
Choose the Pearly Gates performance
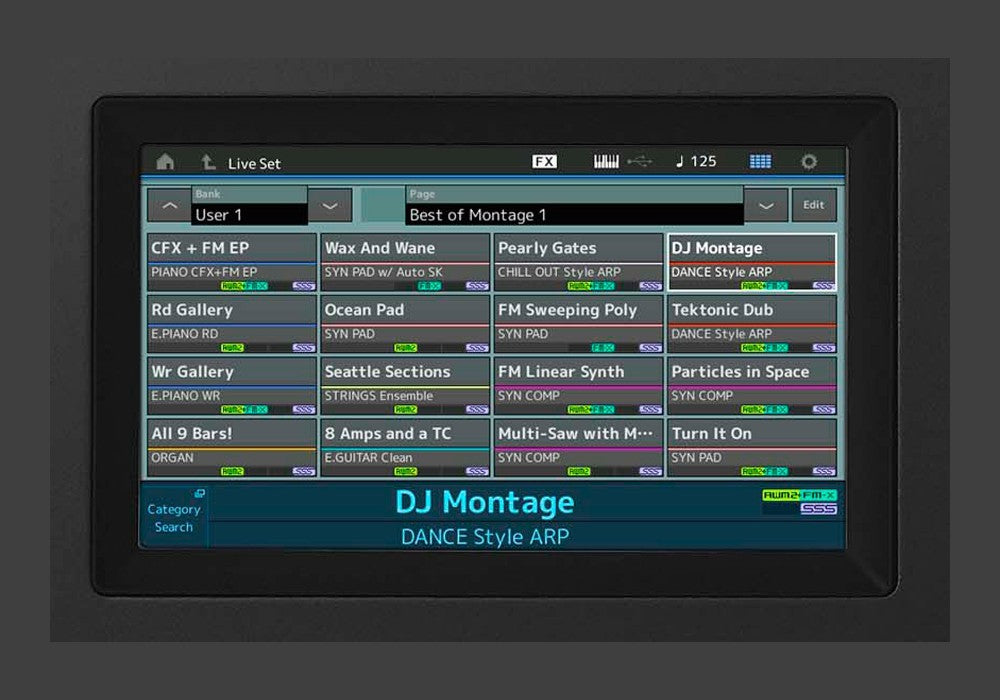pos(579,263)
